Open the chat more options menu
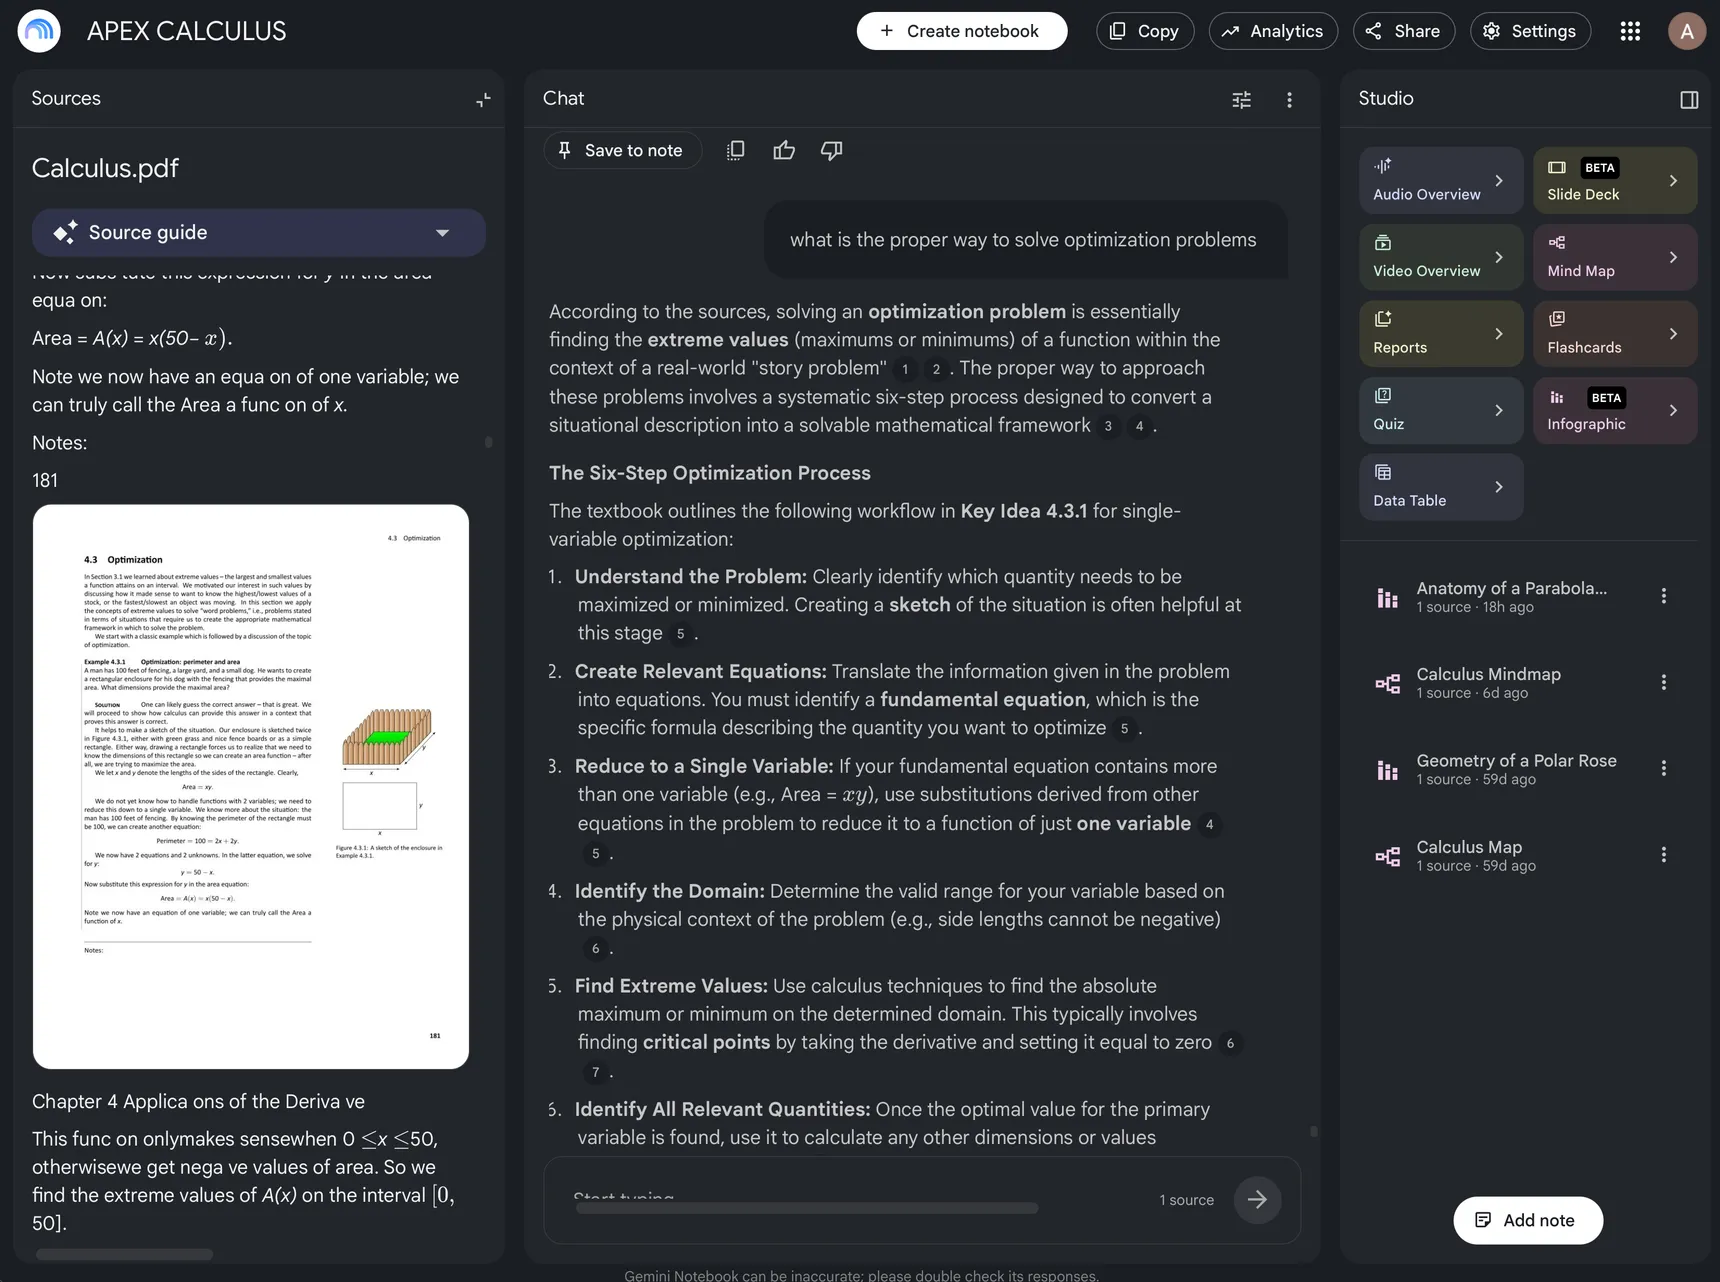1720x1282 pixels. coord(1289,99)
